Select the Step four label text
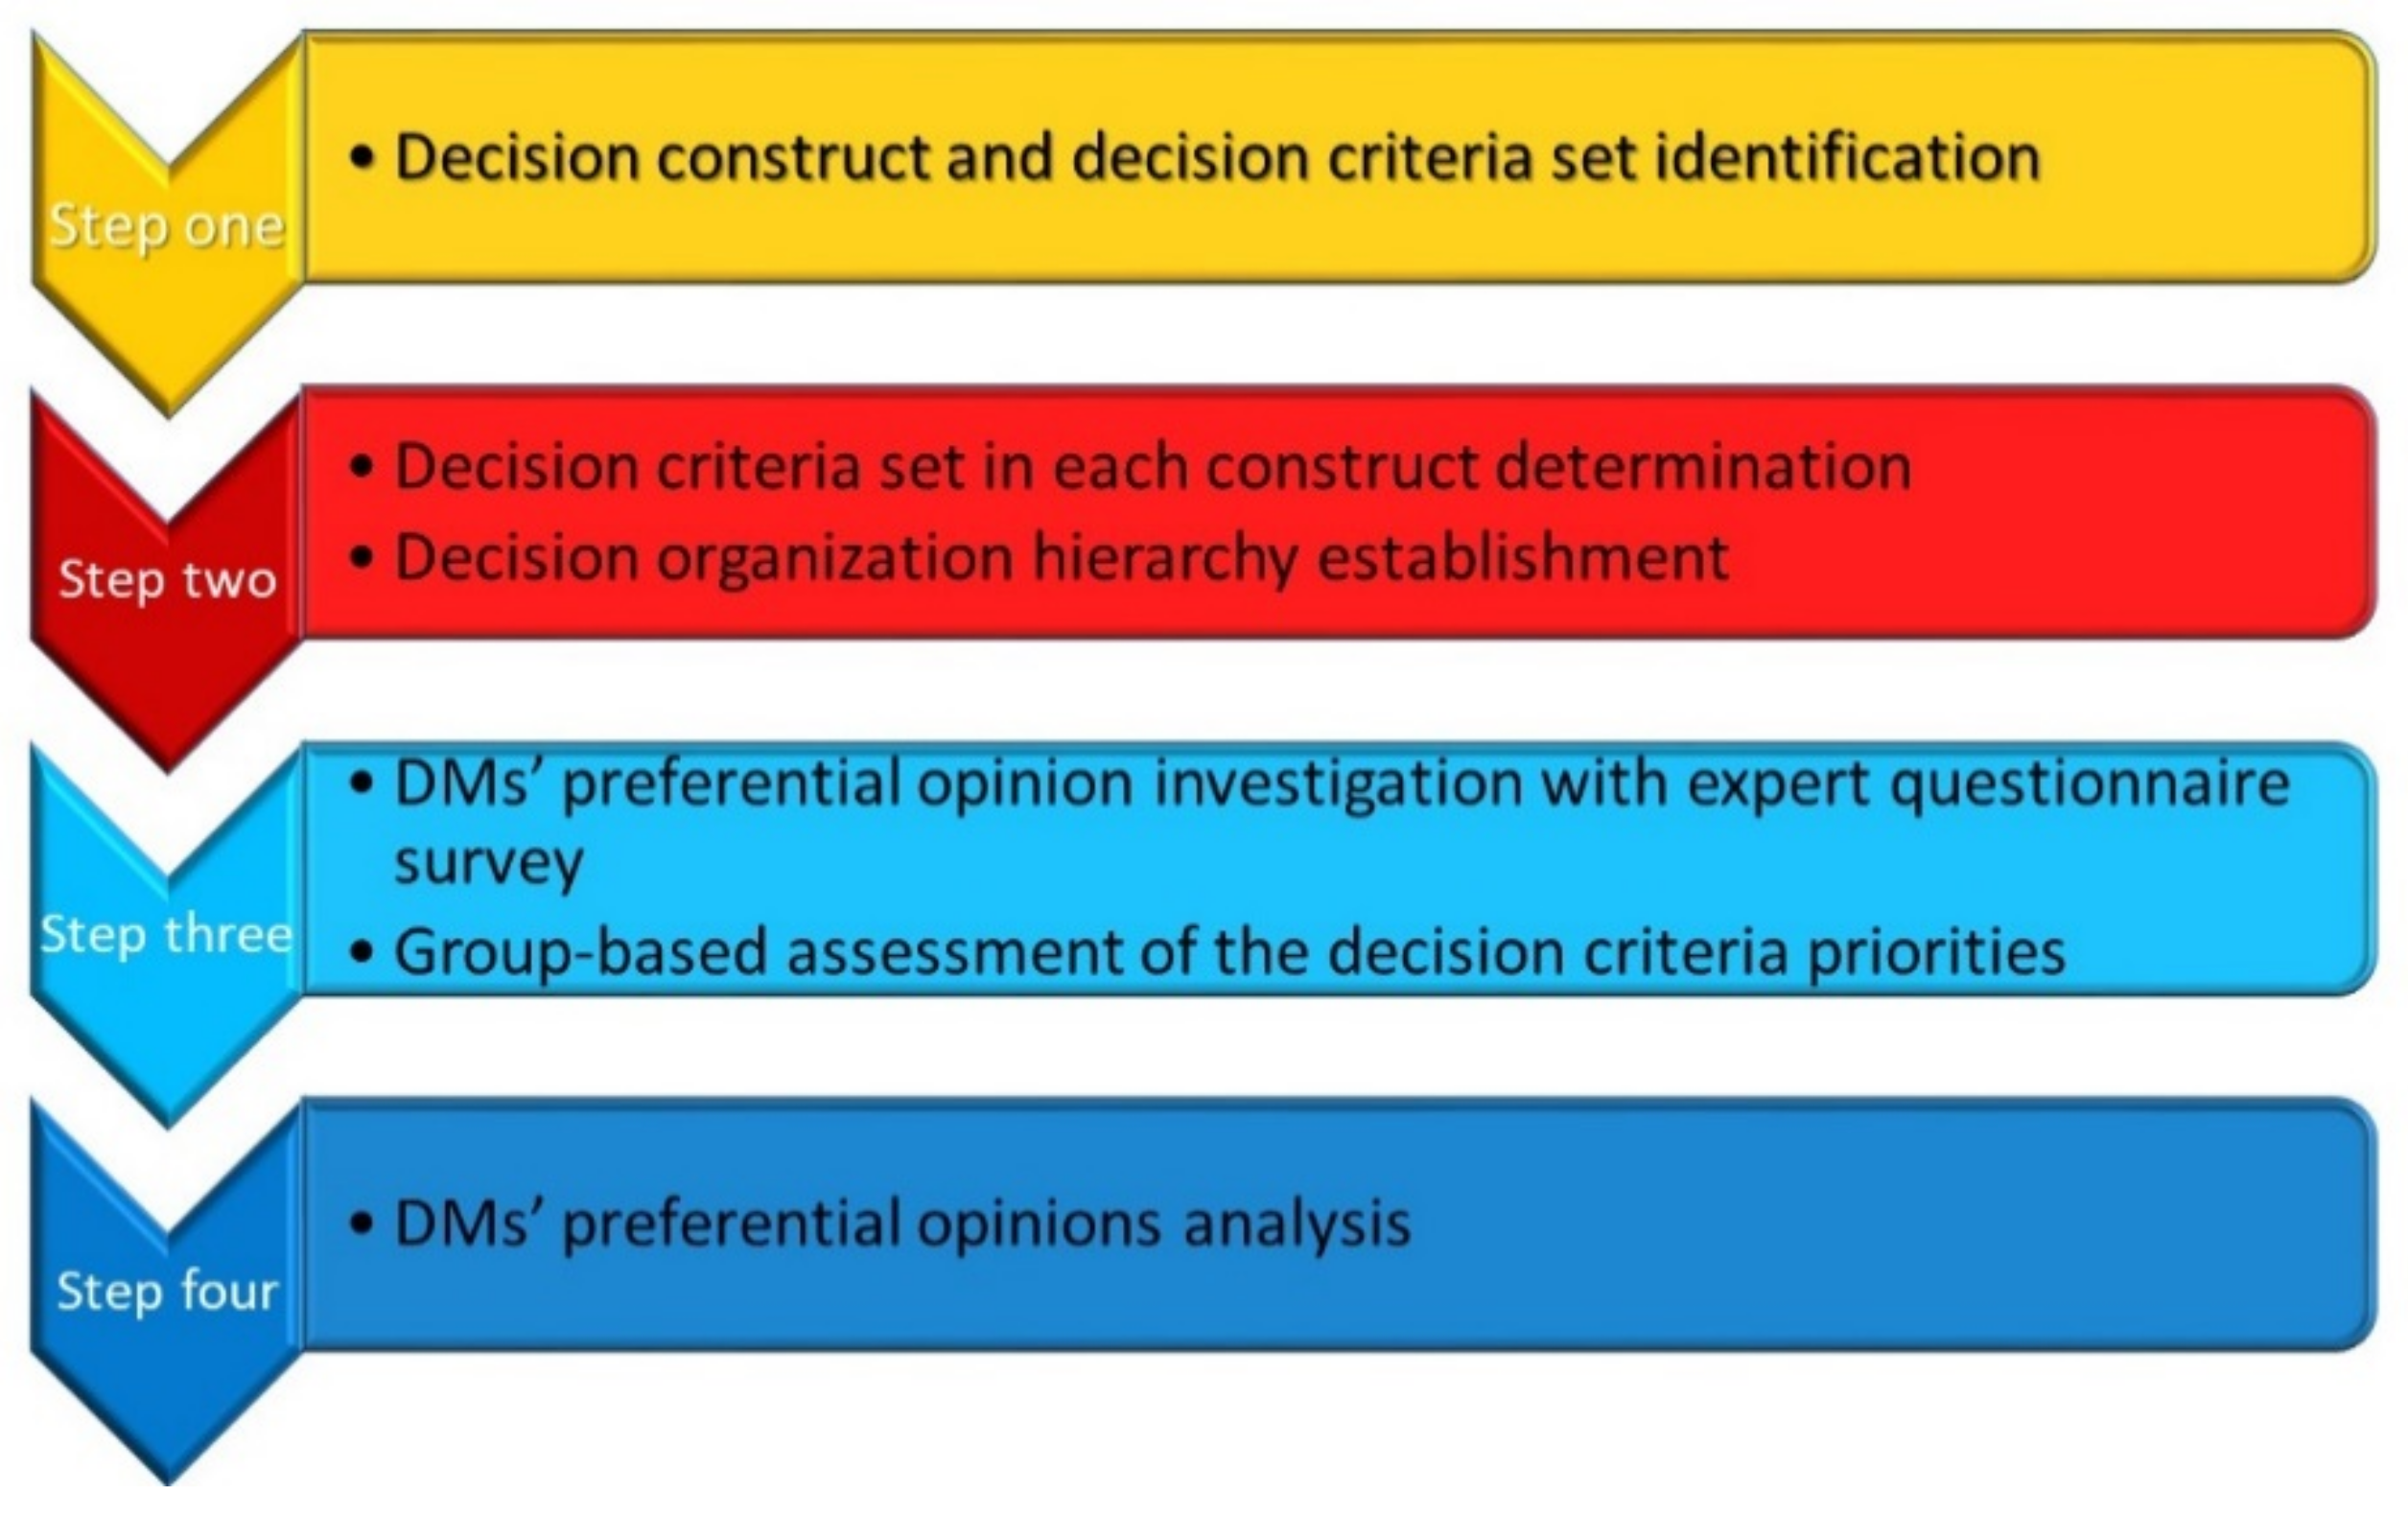The image size is (2408, 1516). tap(167, 1291)
